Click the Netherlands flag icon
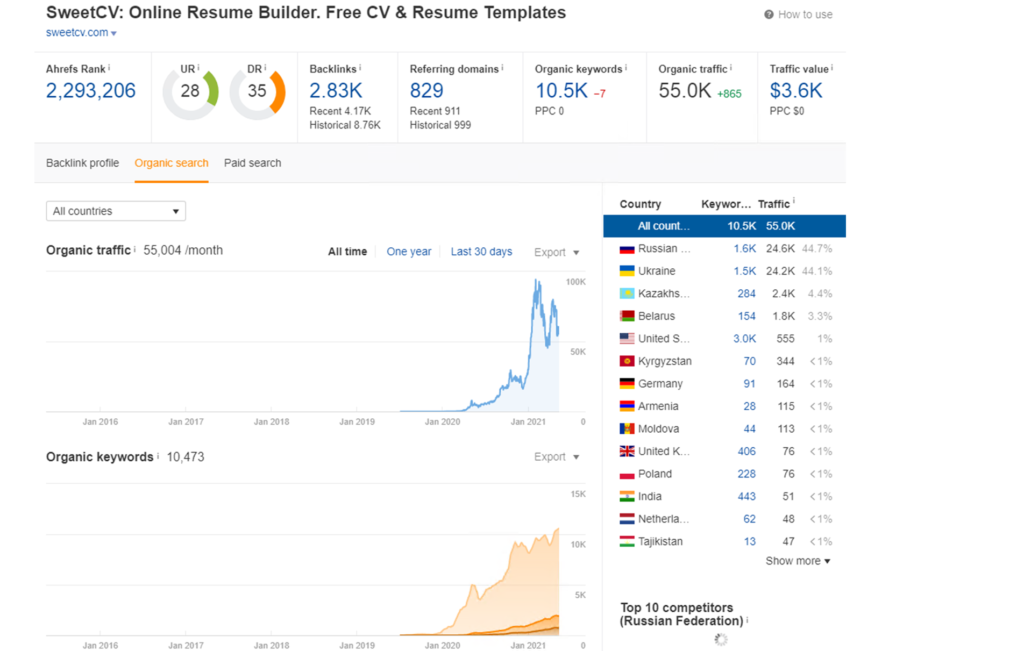This screenshot has height=651, width=1024. tap(627, 519)
